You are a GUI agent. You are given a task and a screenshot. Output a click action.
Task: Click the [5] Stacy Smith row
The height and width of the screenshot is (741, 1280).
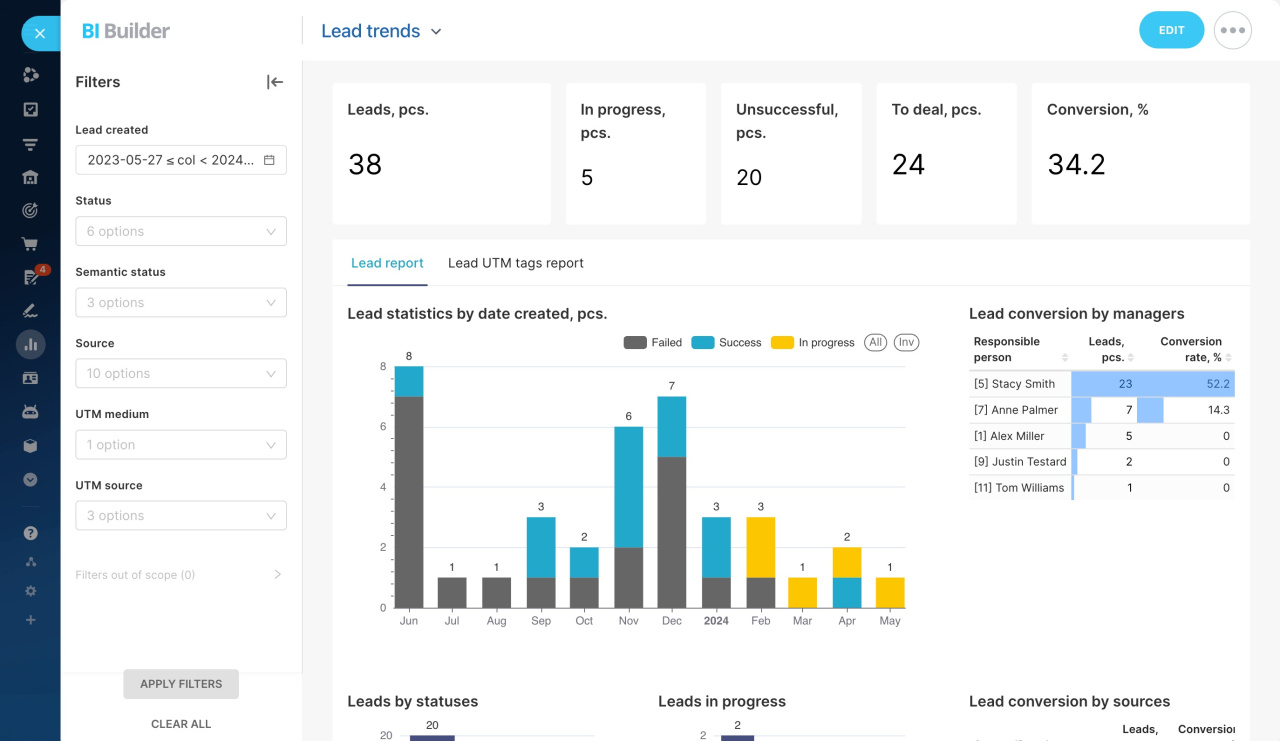tap(1102, 384)
